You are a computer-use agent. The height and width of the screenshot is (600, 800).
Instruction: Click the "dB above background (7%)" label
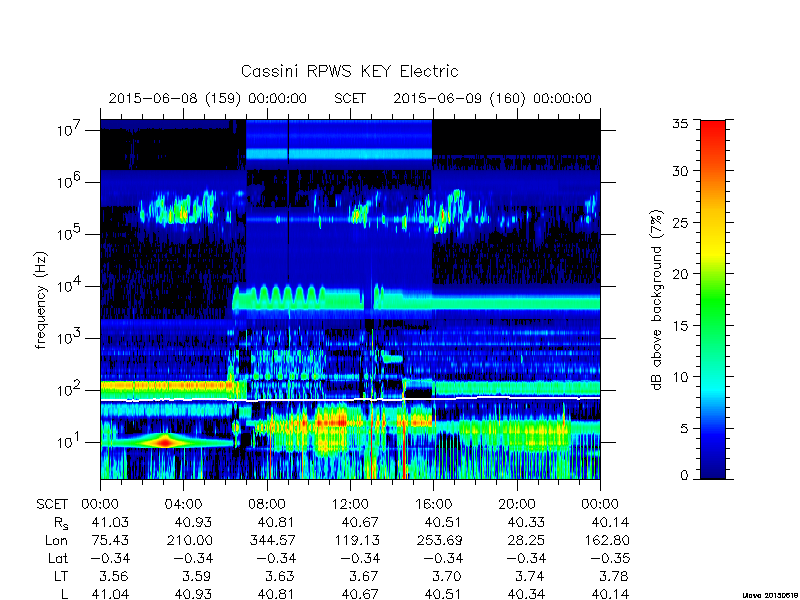(657, 300)
